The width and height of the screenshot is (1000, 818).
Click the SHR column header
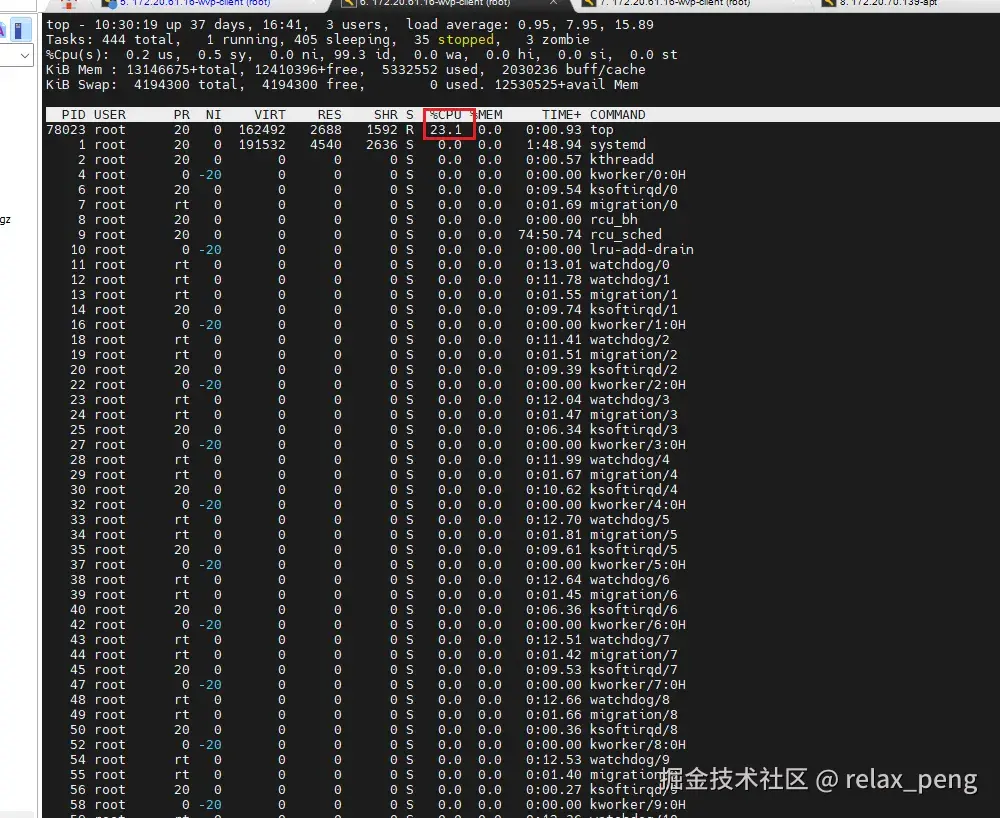386,115
